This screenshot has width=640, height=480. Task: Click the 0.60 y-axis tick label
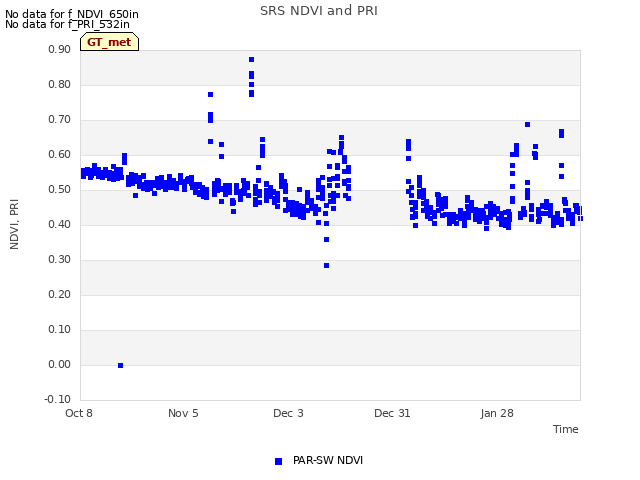[x=60, y=155]
